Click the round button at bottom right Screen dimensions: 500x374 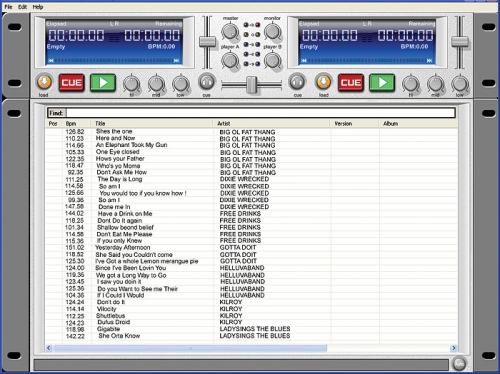click(x=459, y=364)
